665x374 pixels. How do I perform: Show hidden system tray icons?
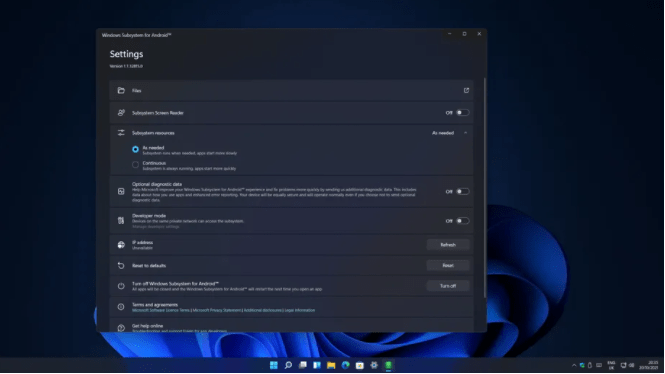(574, 365)
